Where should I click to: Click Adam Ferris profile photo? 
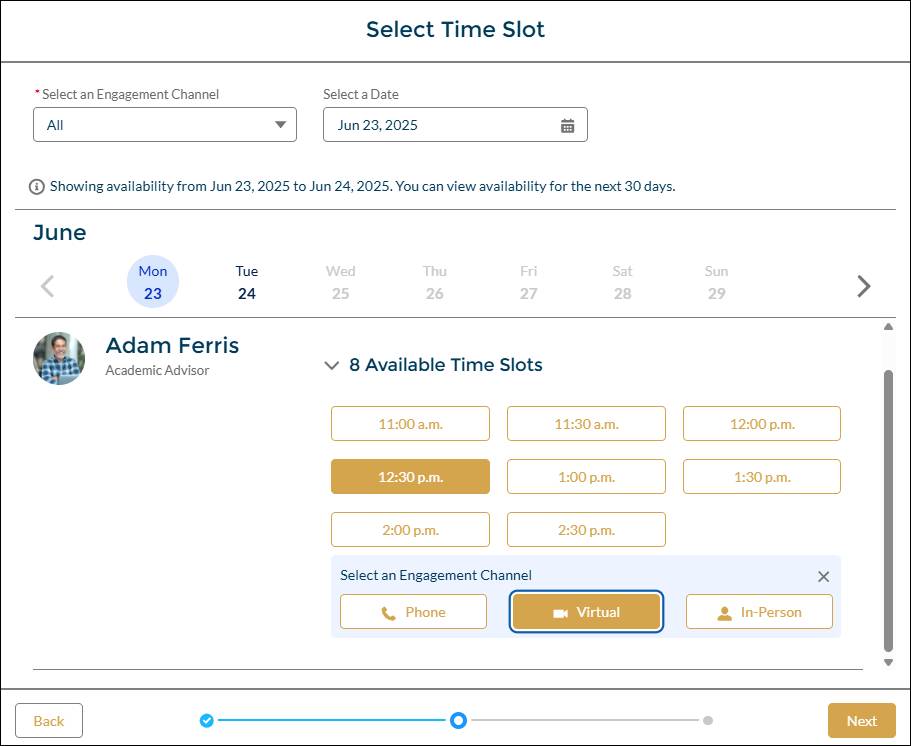tap(59, 358)
